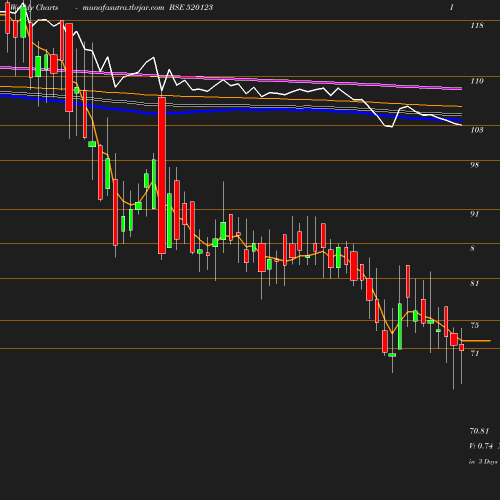The image size is (500, 500).
Task: Click the "91" price axis label
Action: [474, 214]
